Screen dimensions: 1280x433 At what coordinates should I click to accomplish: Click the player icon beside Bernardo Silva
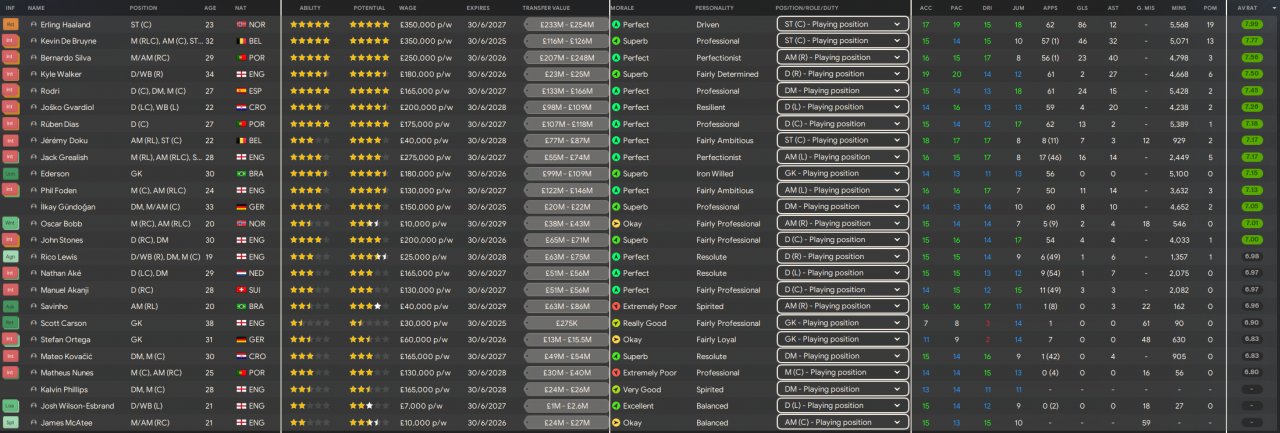coord(34,58)
